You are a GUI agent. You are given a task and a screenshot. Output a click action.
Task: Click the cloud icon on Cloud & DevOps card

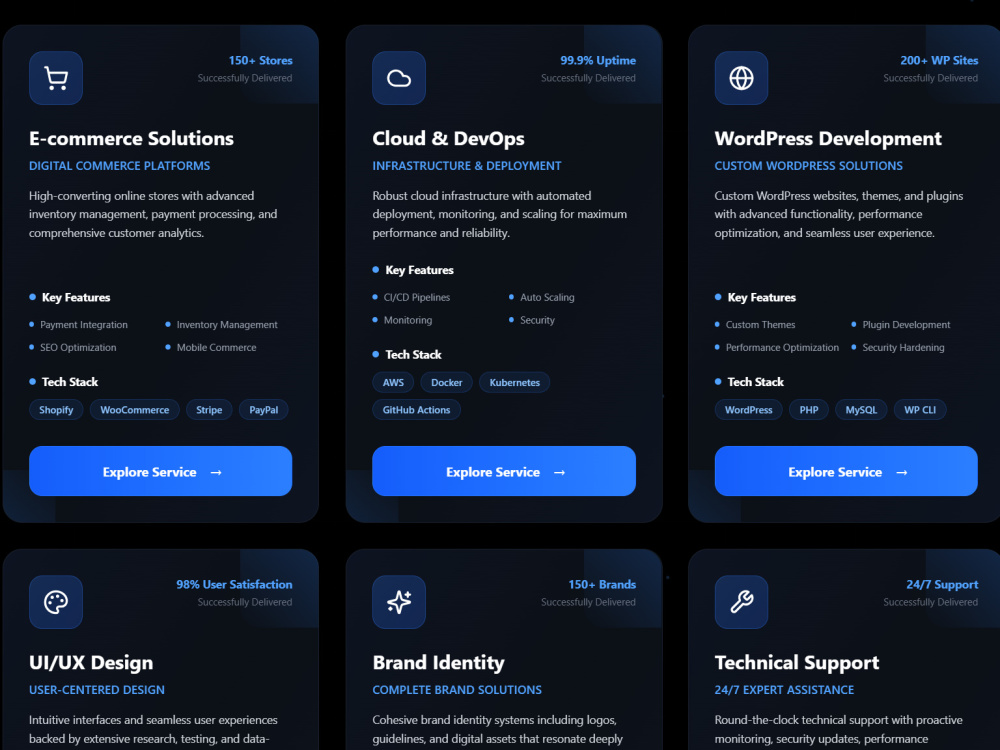point(399,78)
